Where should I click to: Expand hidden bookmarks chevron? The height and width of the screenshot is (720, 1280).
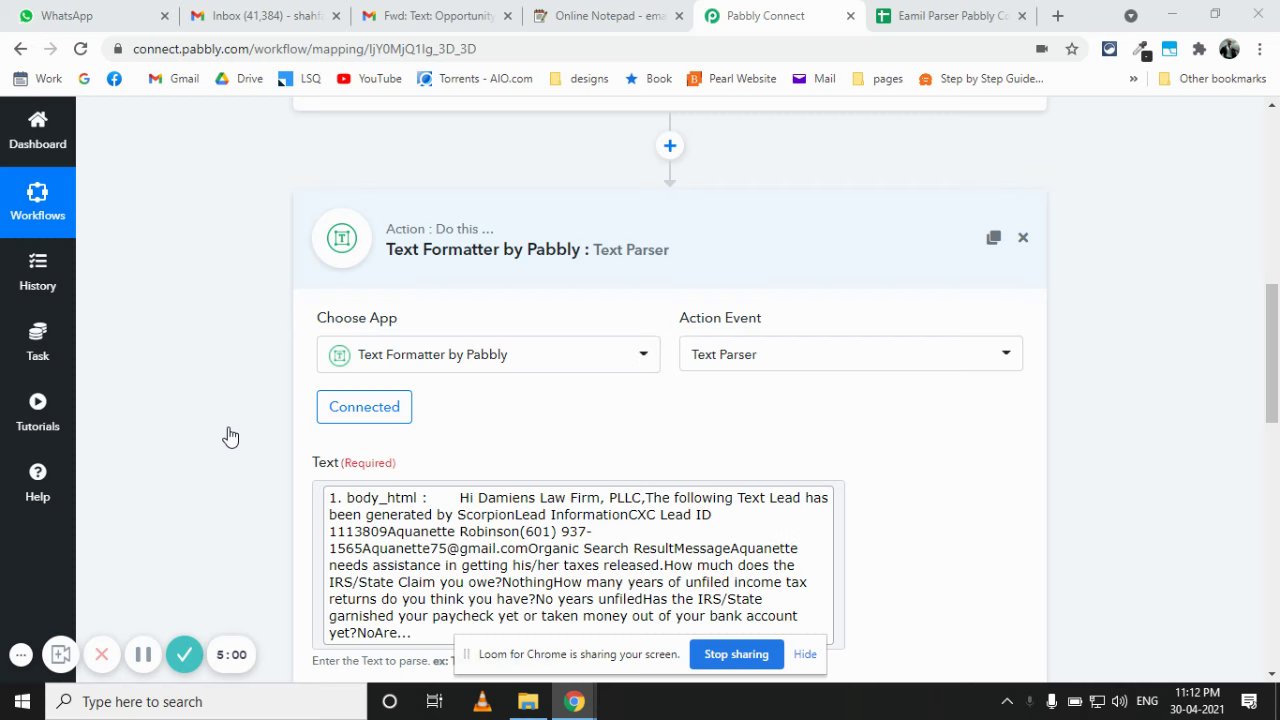[1133, 79]
